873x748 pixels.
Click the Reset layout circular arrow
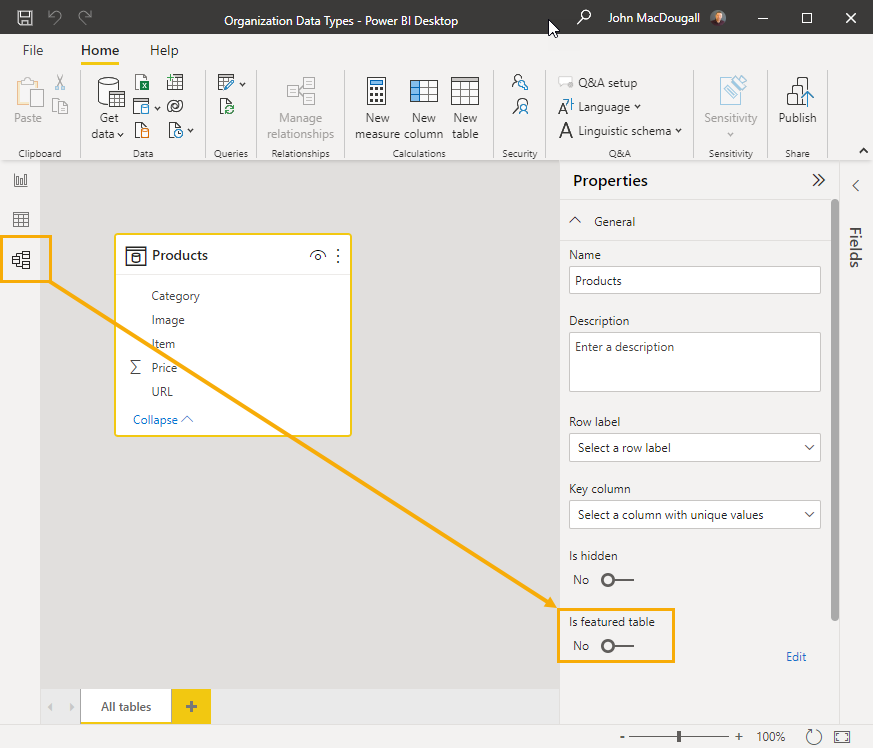[x=813, y=737]
